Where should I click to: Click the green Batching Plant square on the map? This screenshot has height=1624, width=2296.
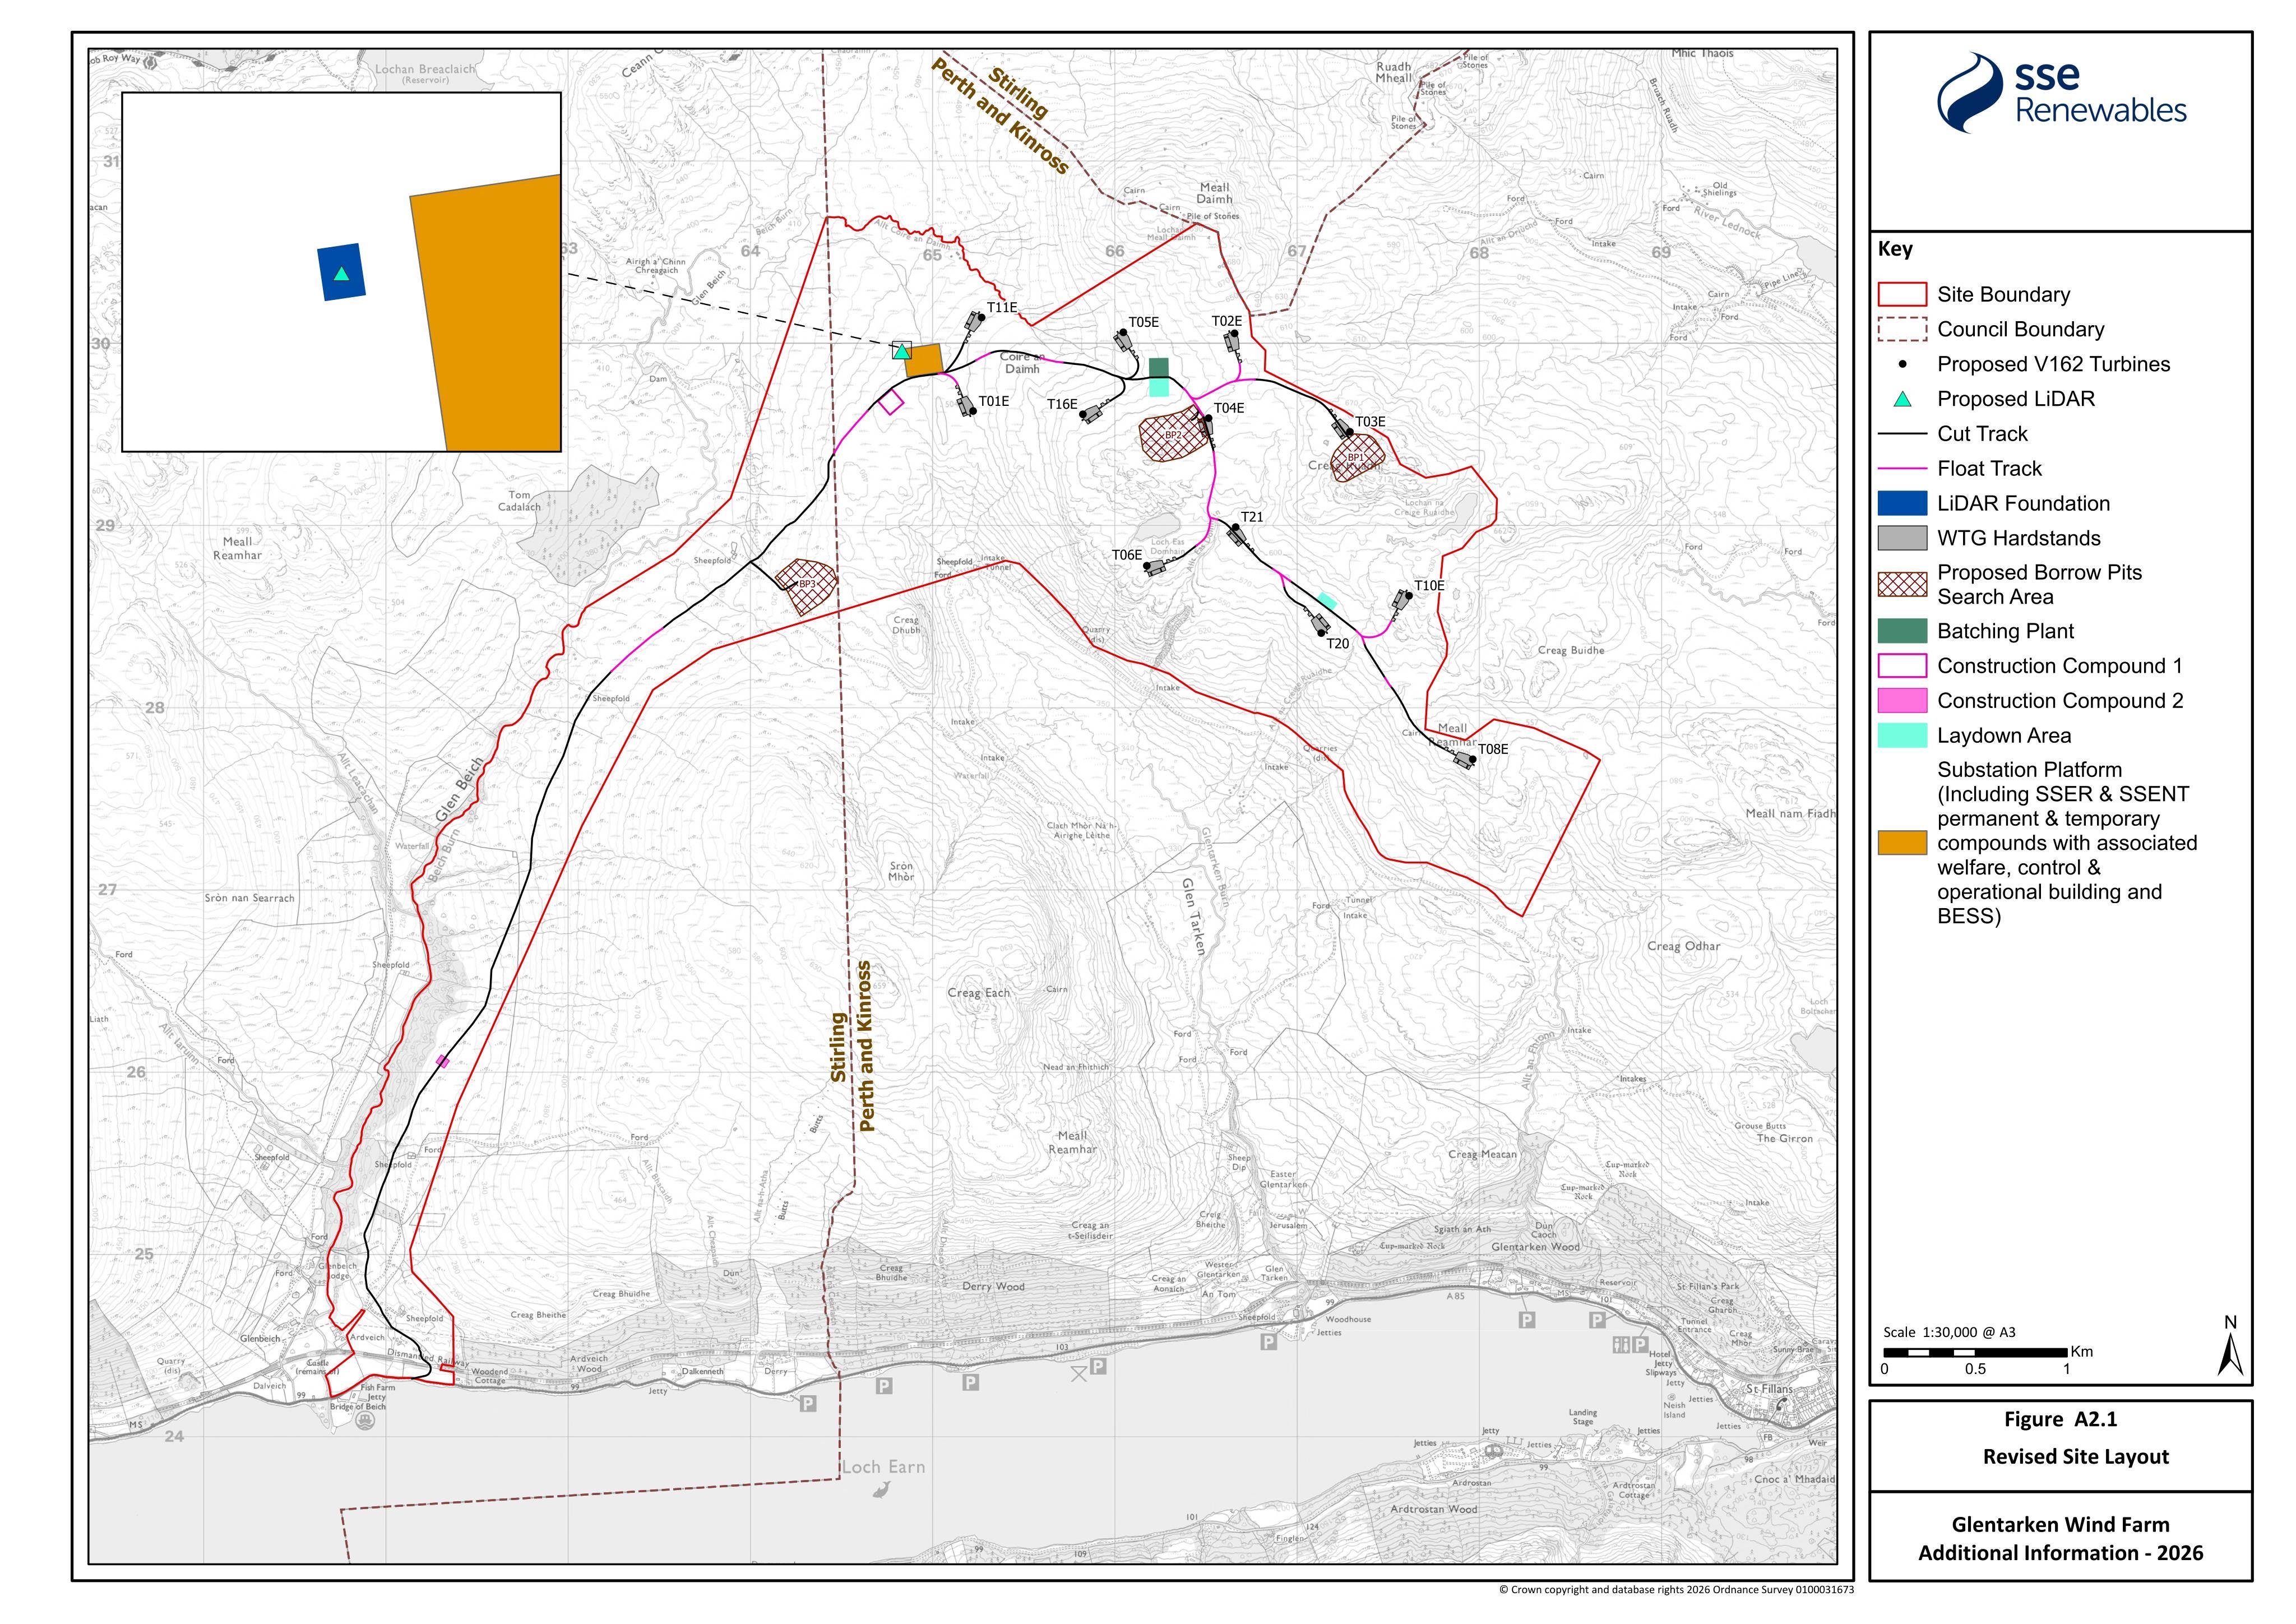(1159, 368)
